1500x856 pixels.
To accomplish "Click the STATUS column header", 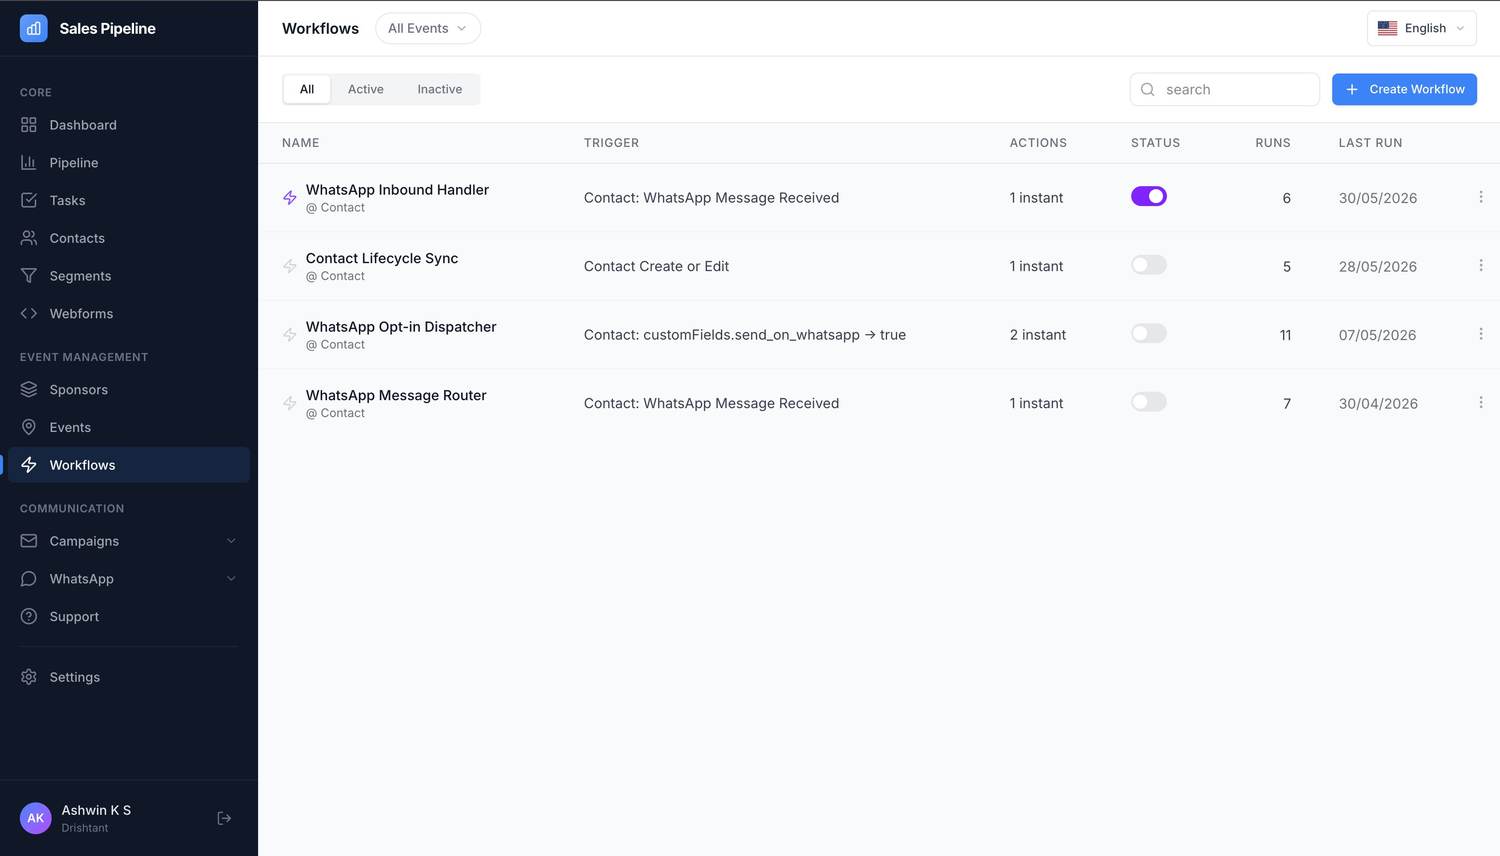I will (1155, 143).
